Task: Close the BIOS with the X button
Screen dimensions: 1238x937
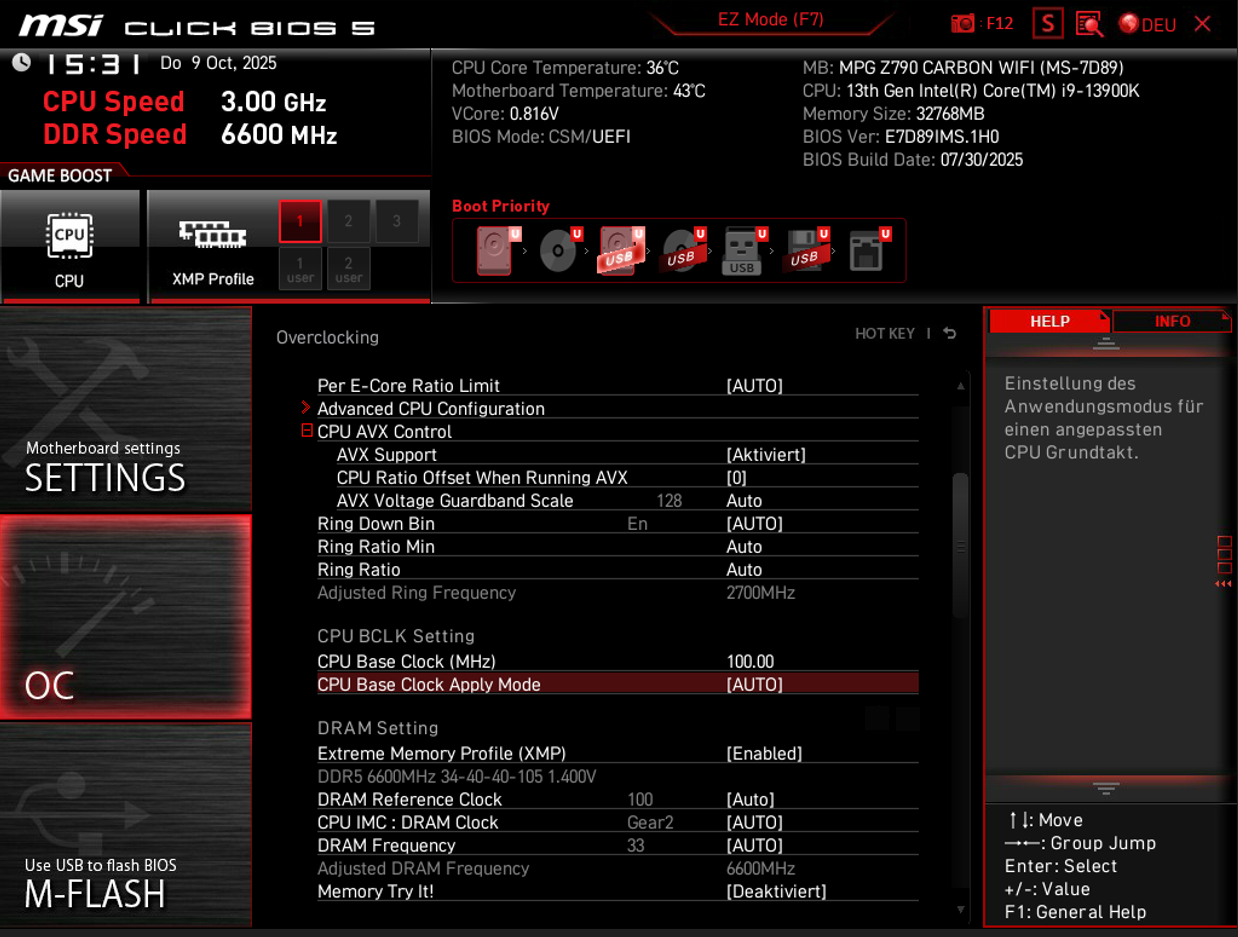Action: 1202,23
